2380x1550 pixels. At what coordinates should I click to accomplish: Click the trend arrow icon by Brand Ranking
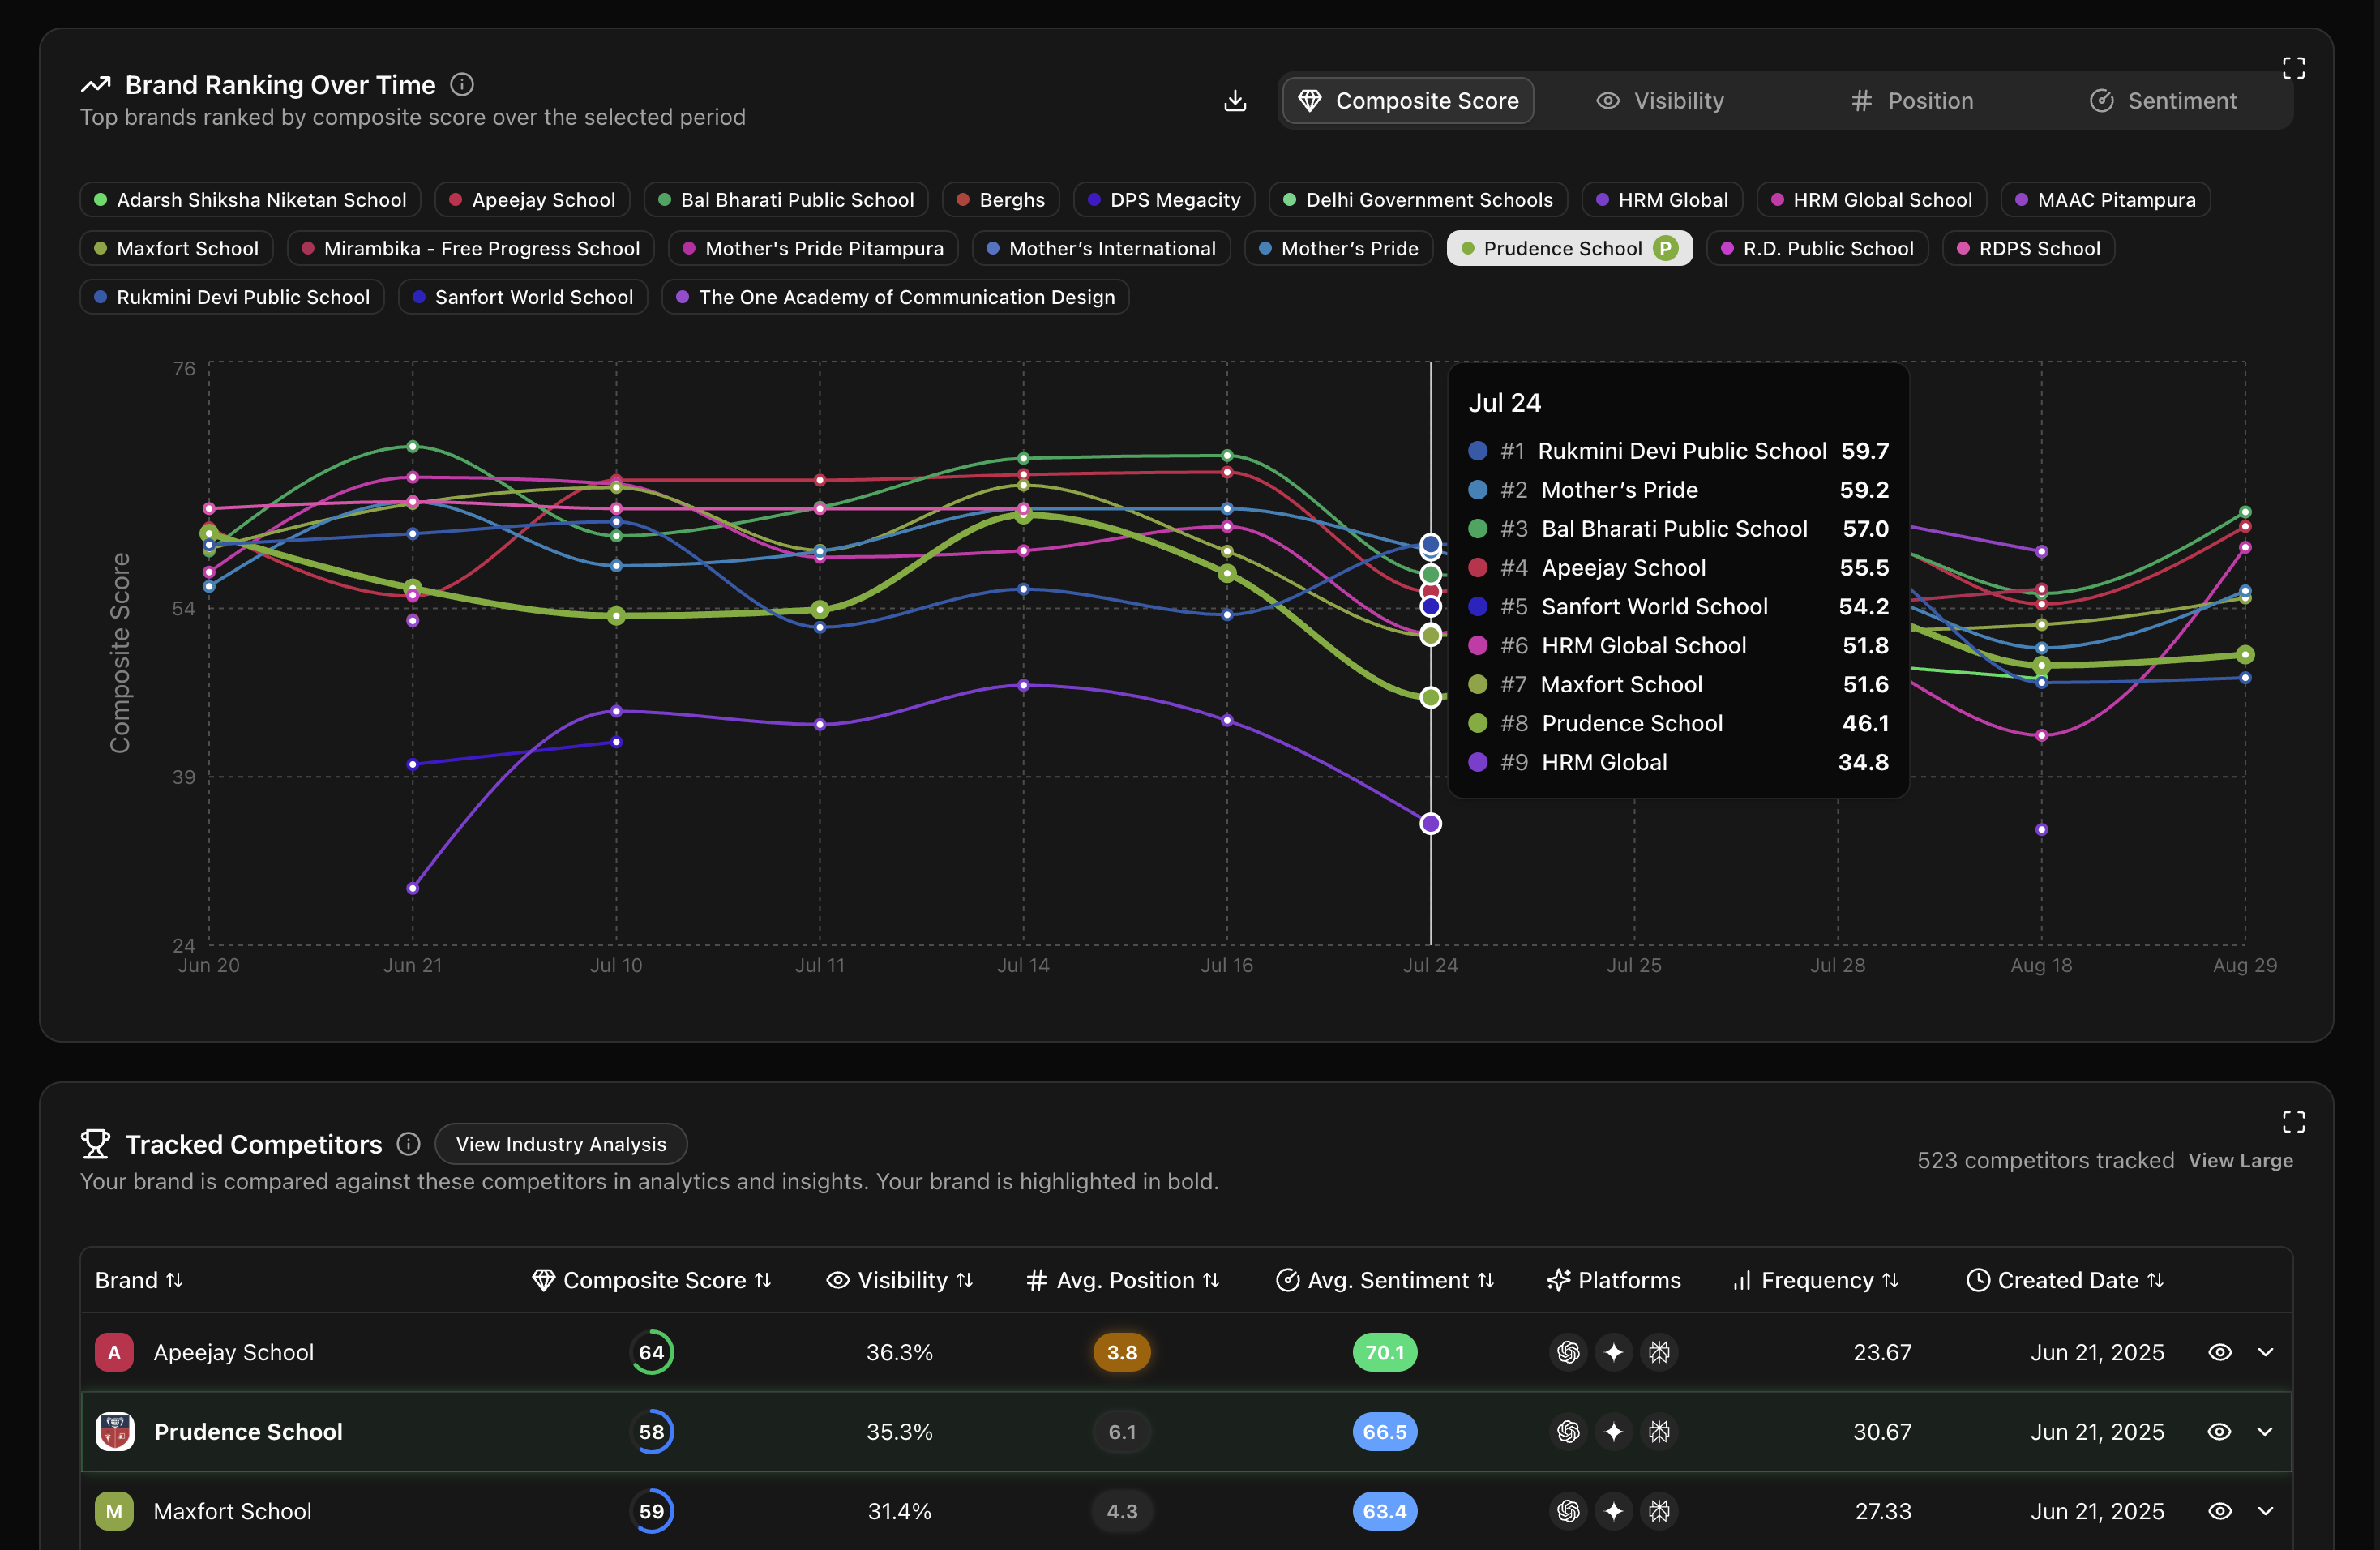click(x=95, y=85)
